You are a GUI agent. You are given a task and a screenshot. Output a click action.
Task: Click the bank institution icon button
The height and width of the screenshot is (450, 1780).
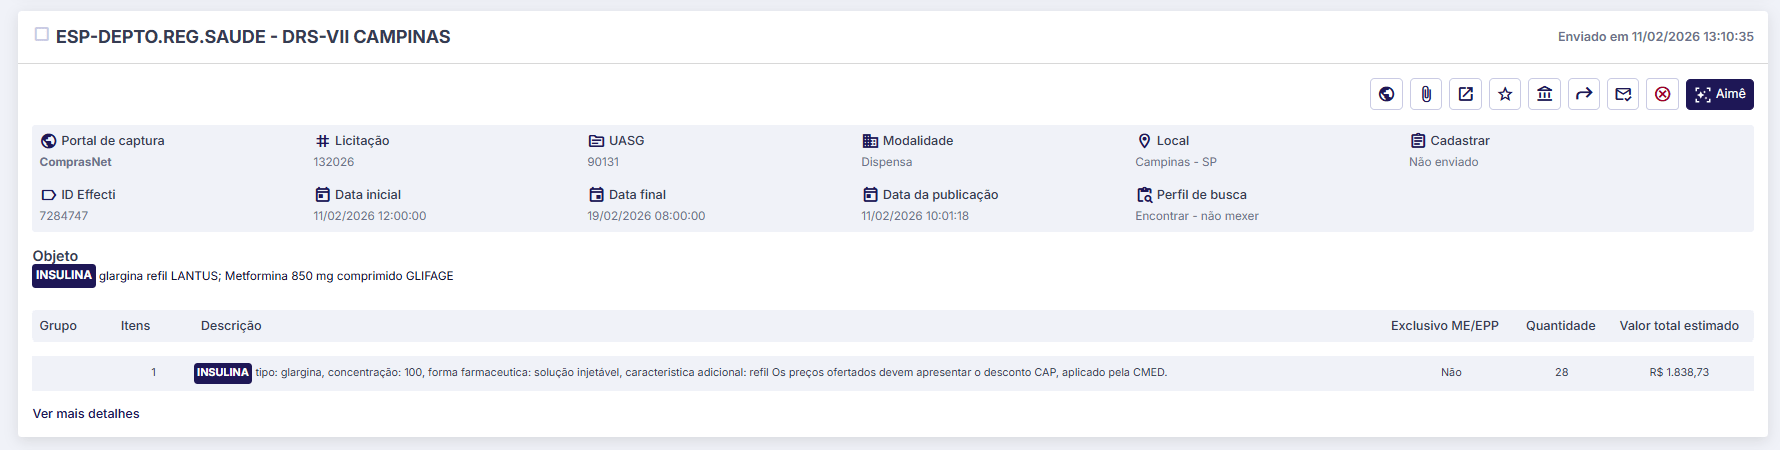[x=1544, y=94]
